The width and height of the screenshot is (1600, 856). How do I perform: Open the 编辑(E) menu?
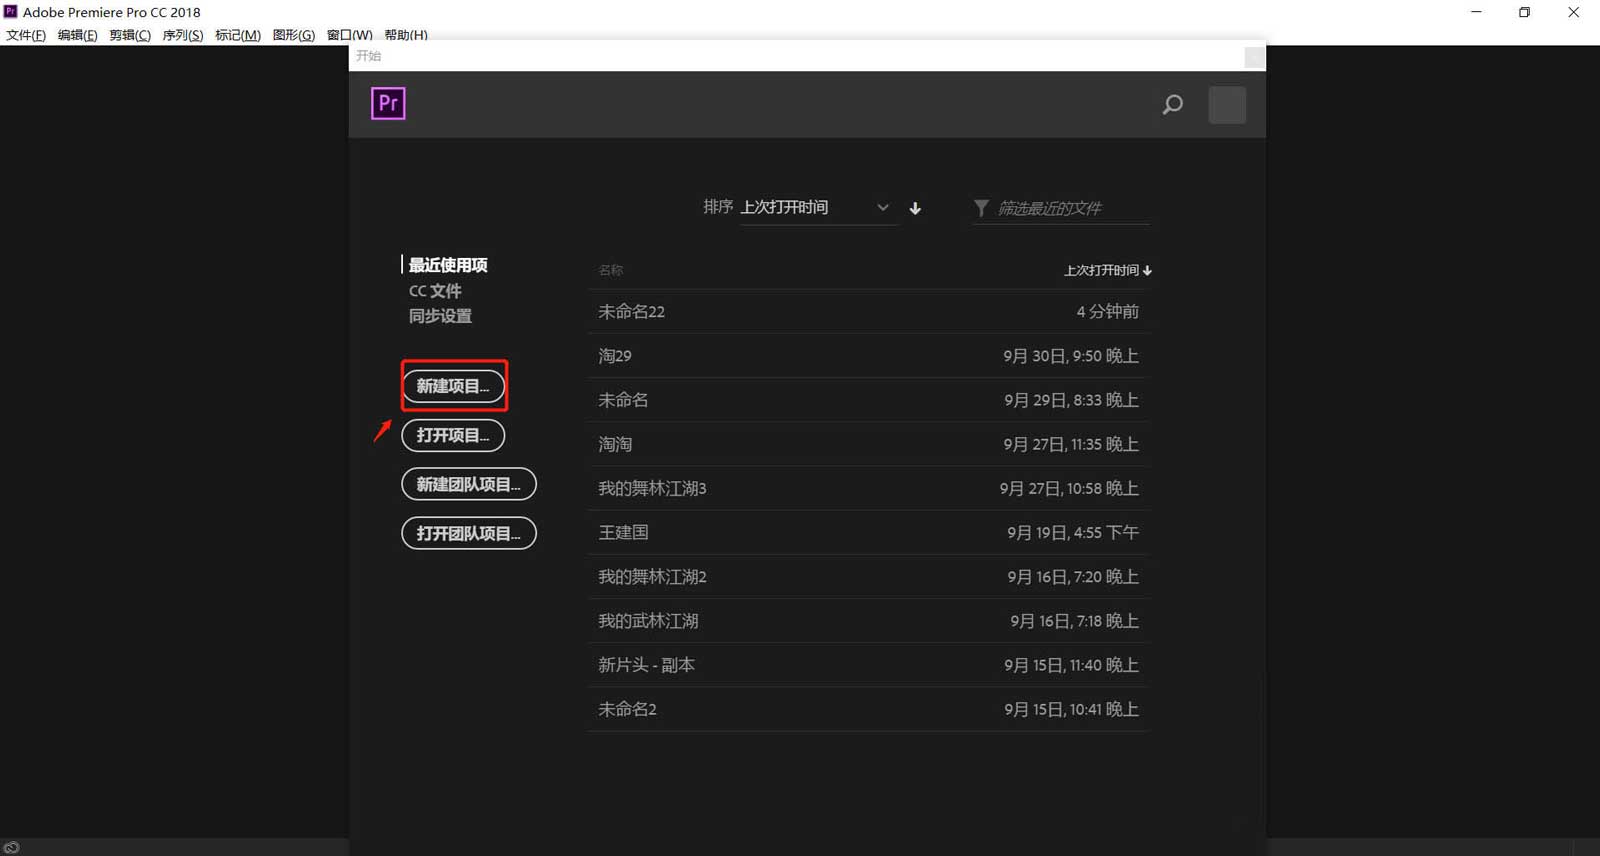point(77,35)
